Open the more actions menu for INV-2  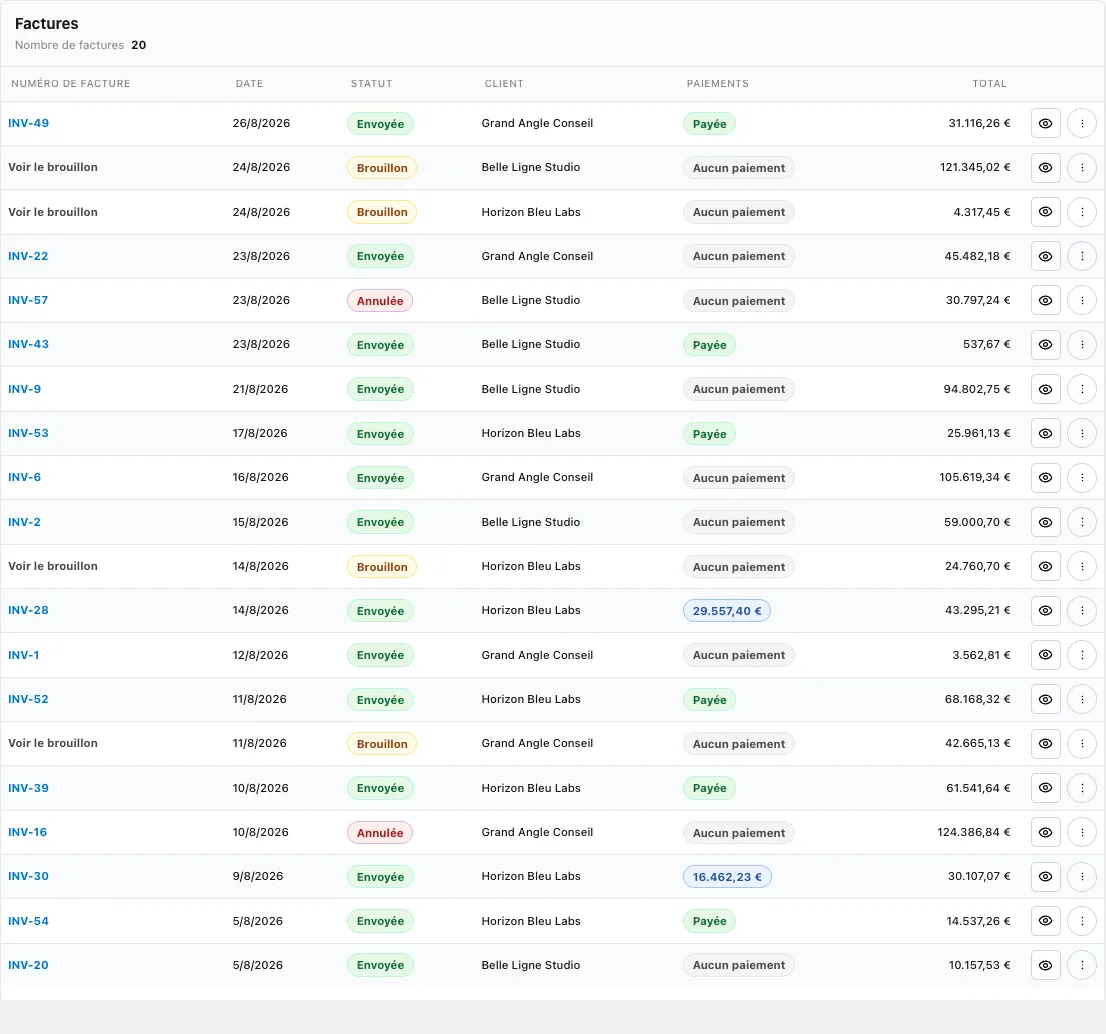tap(1082, 522)
